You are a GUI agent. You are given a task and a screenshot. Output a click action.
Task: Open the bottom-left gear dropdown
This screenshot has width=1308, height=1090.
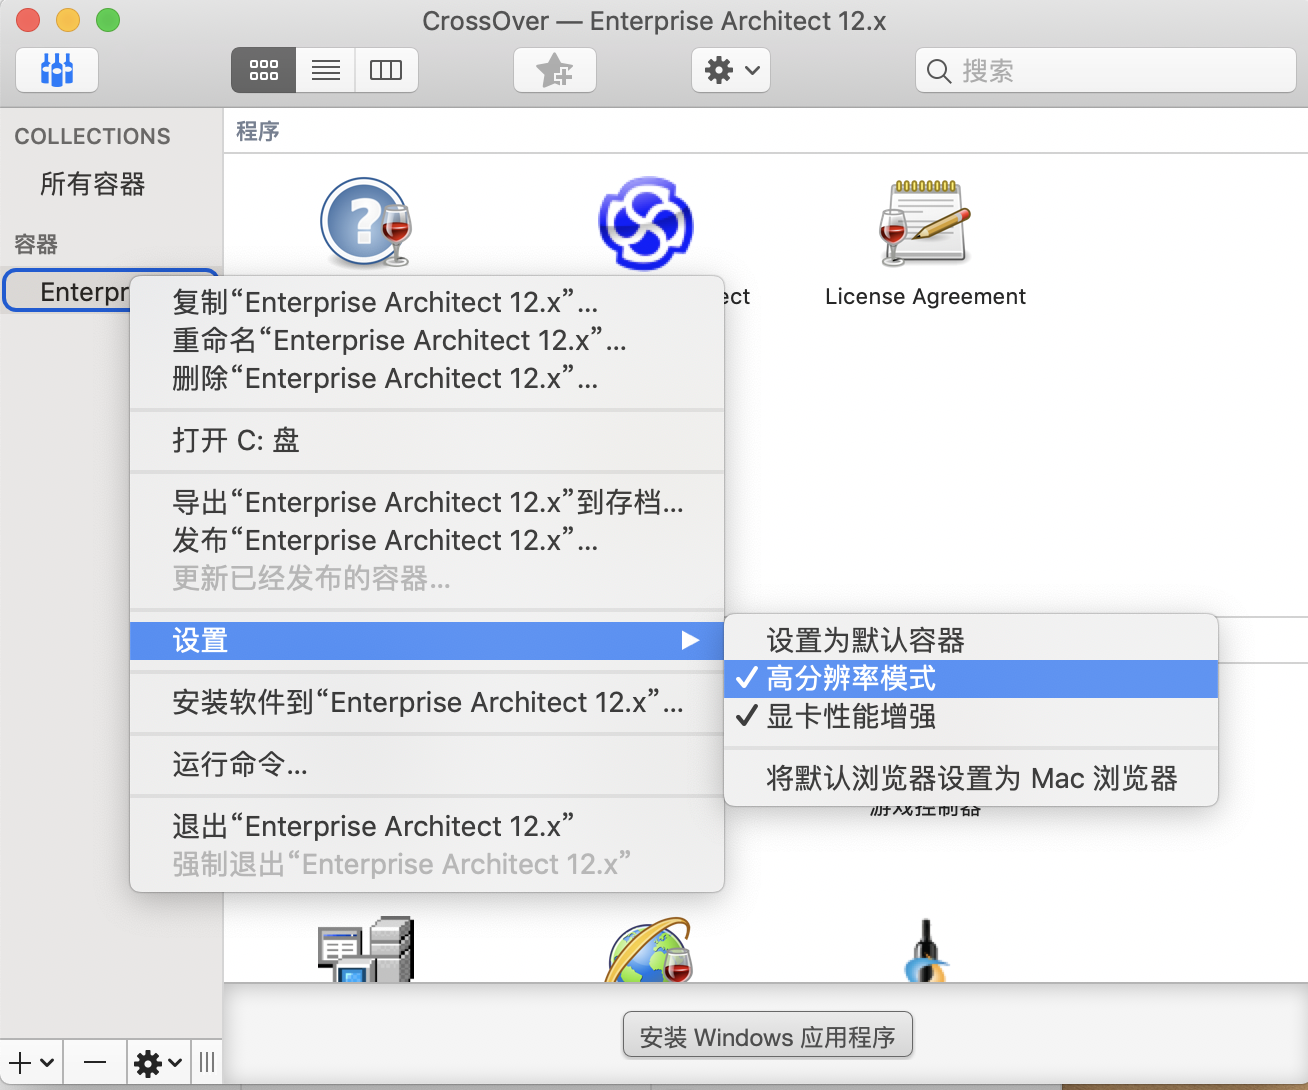point(158,1062)
